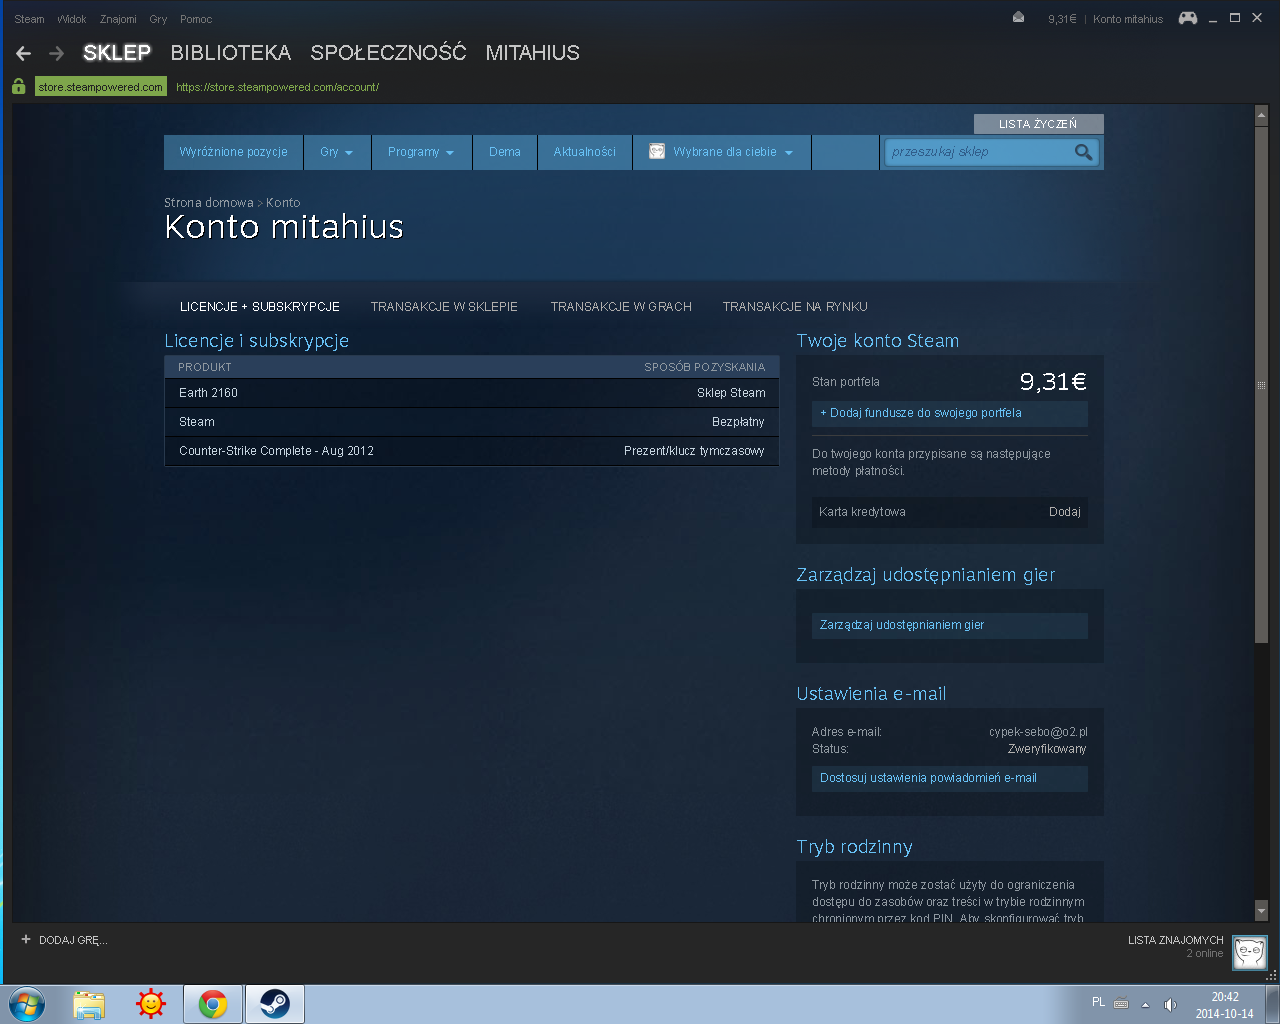
Task: Click the Konto mitahius account label
Action: click(1128, 19)
